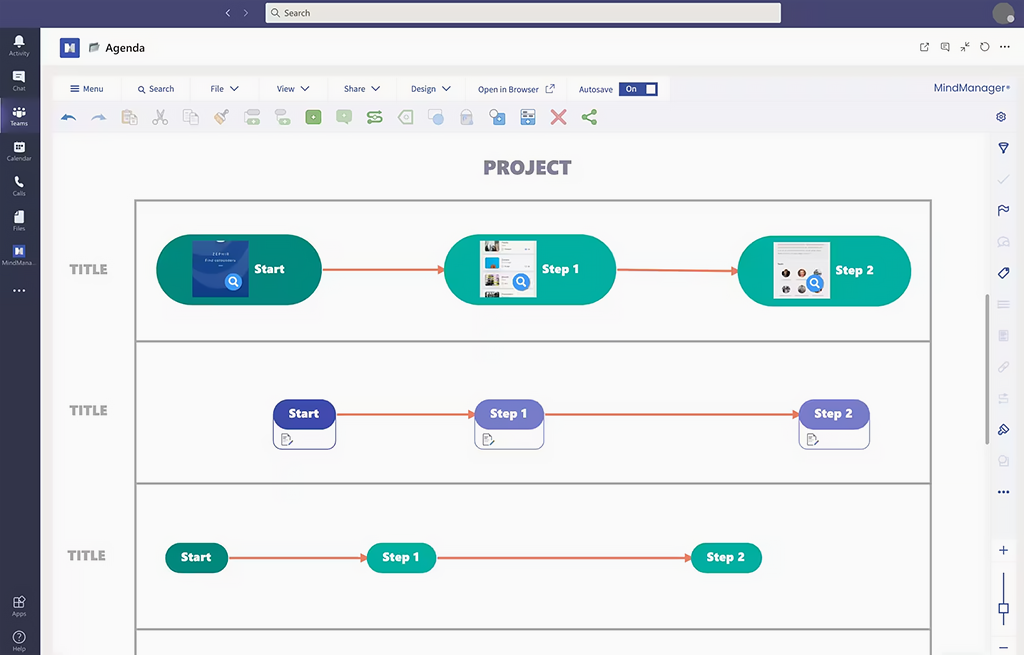Click the zoom slider handle
This screenshot has width=1024, height=655.
[x=1003, y=608]
